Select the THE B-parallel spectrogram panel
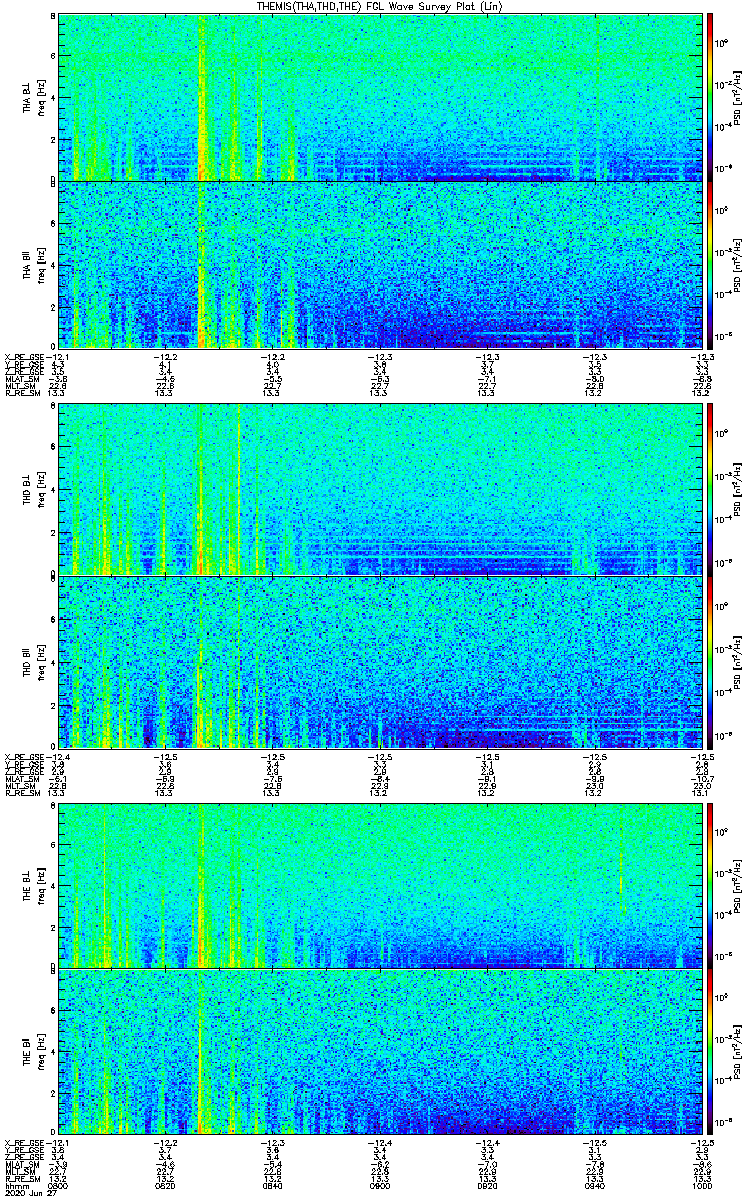The height and width of the screenshot is (1200, 750). coord(380,1052)
